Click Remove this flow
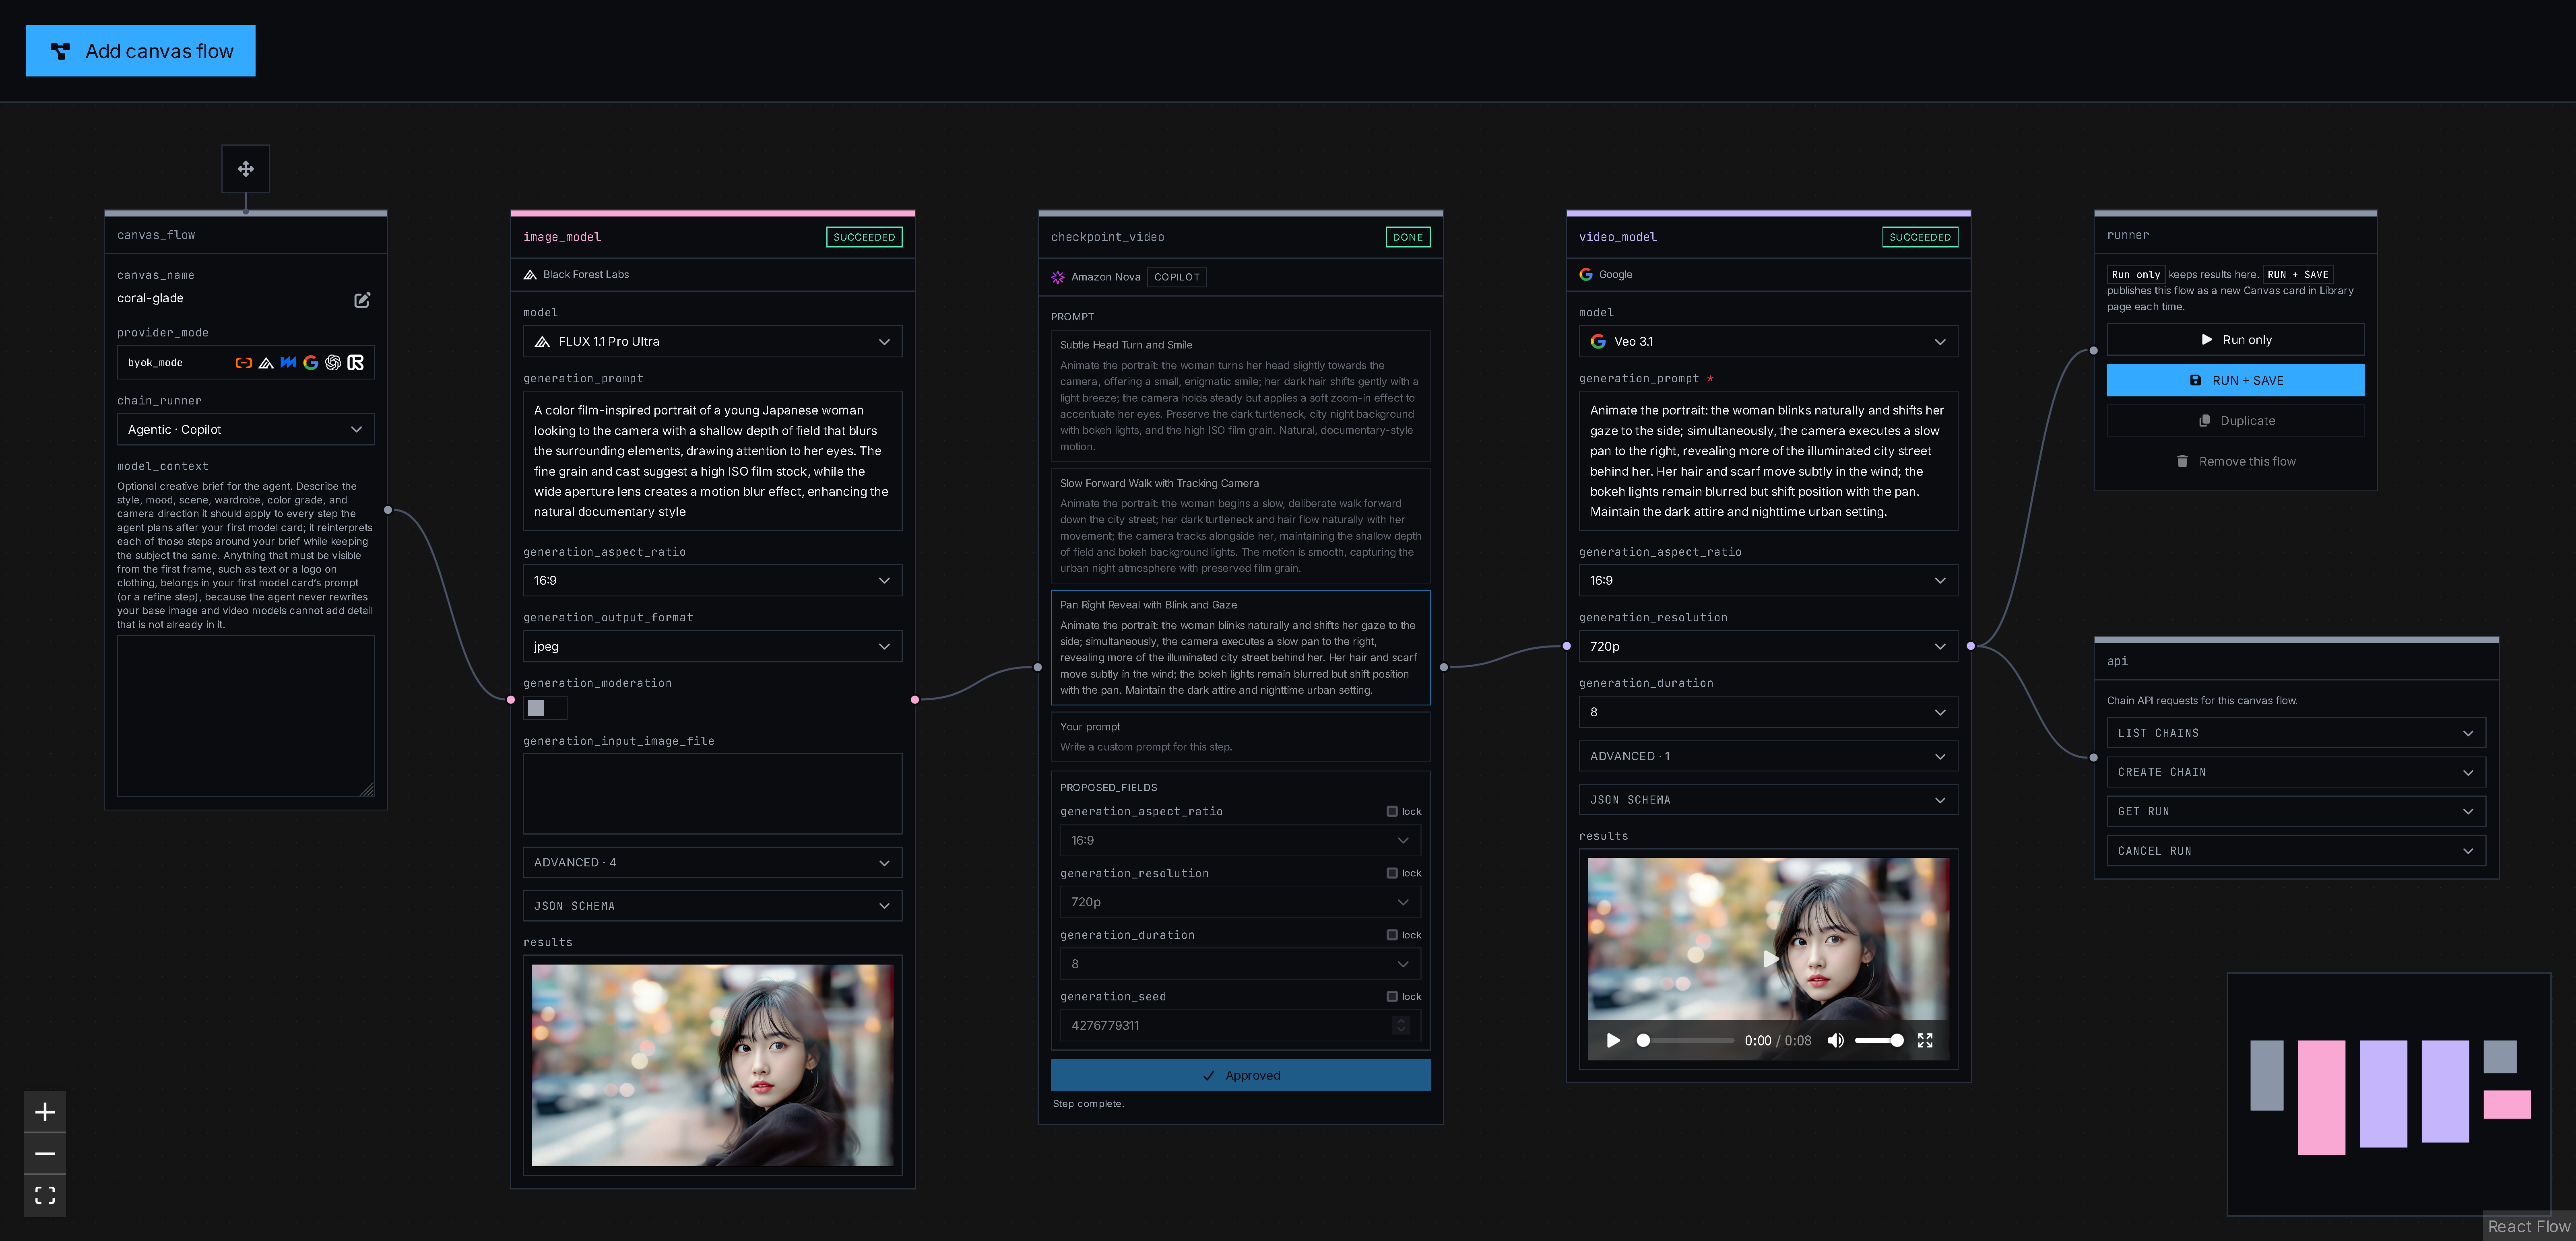 2235,462
